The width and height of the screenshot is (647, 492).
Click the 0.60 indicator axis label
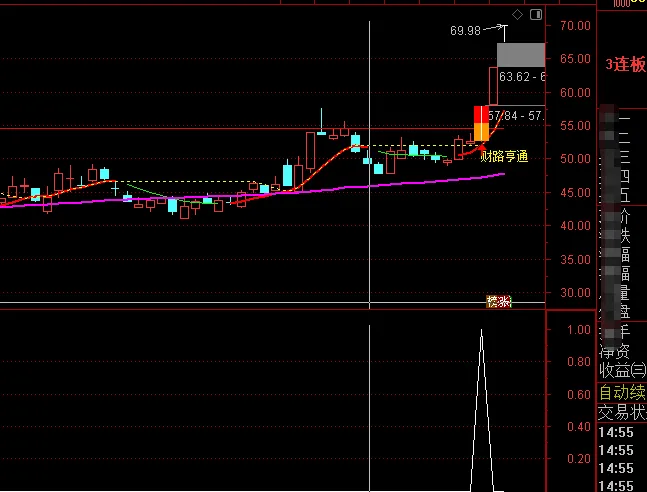(x=579, y=394)
